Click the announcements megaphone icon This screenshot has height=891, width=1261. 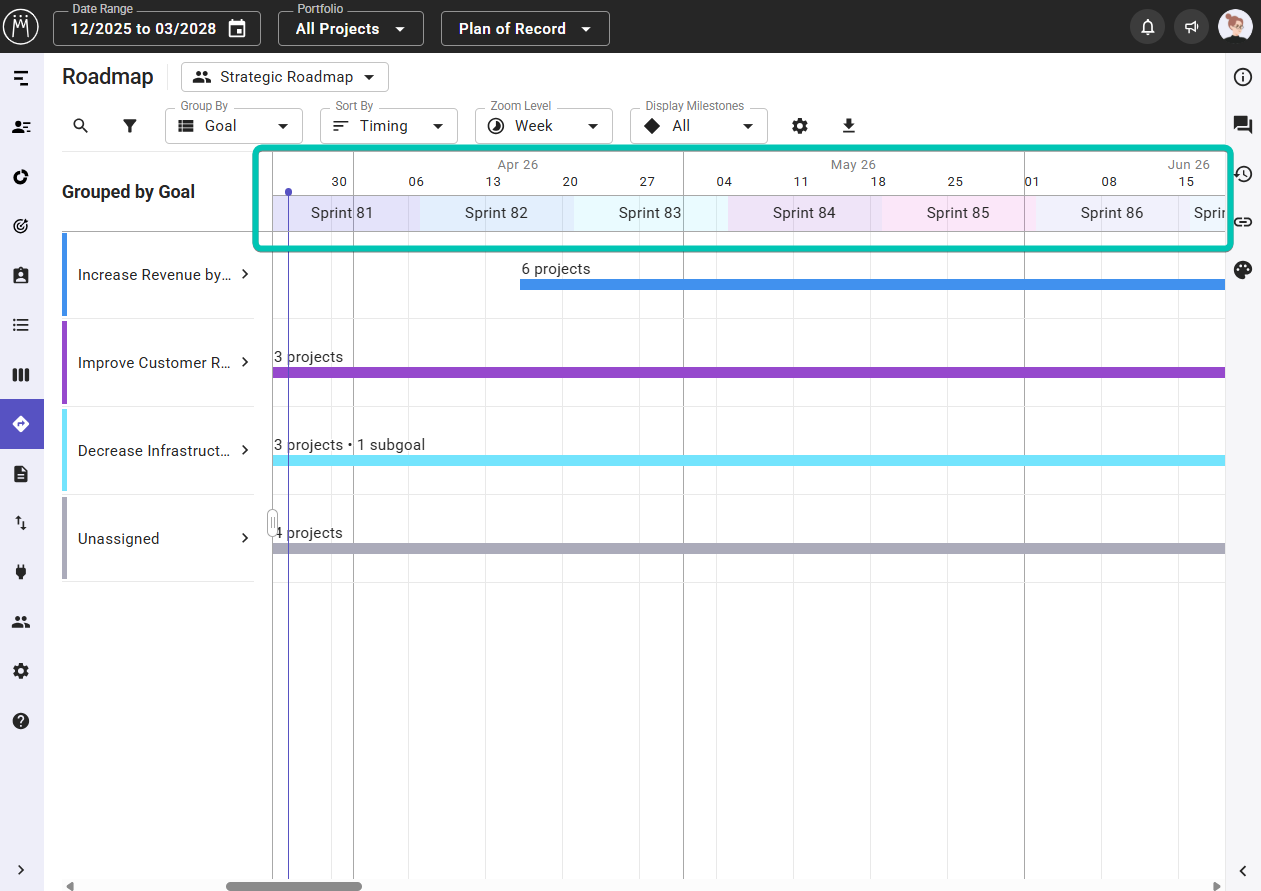tap(1191, 28)
